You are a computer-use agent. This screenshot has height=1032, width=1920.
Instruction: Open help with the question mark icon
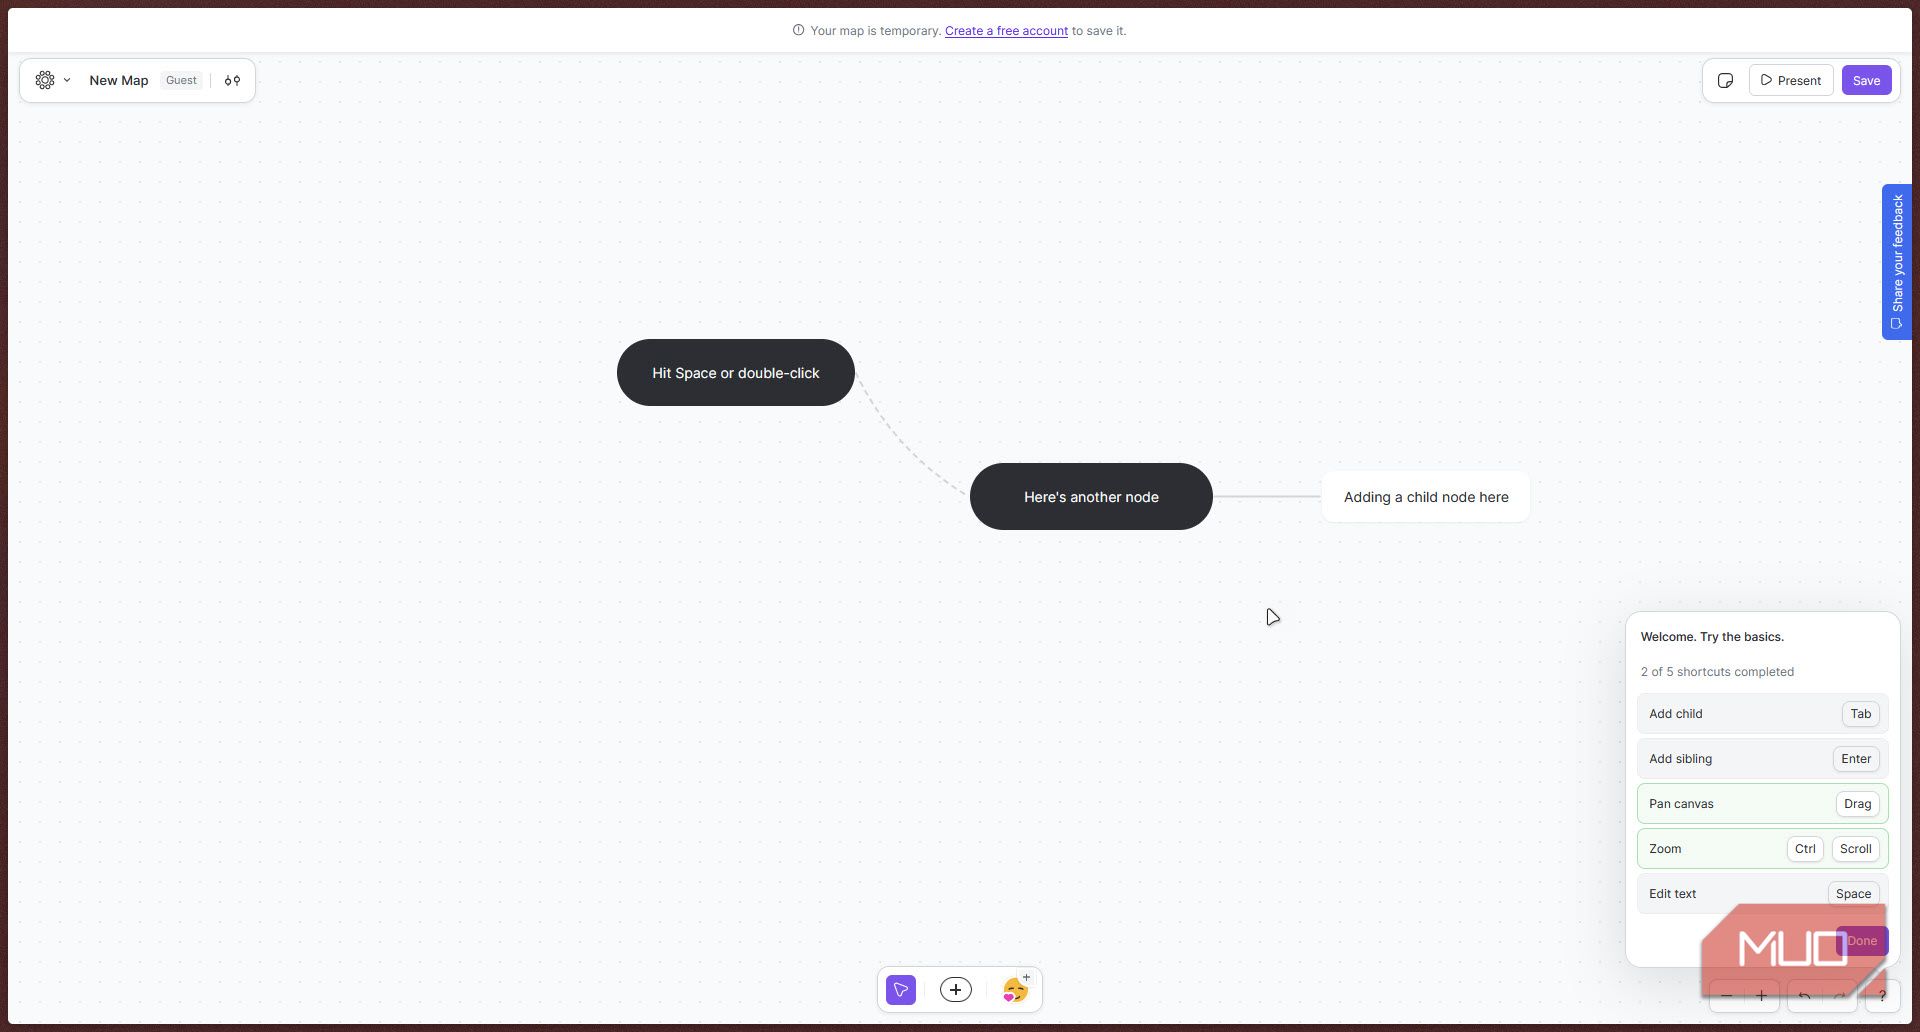(x=1882, y=996)
